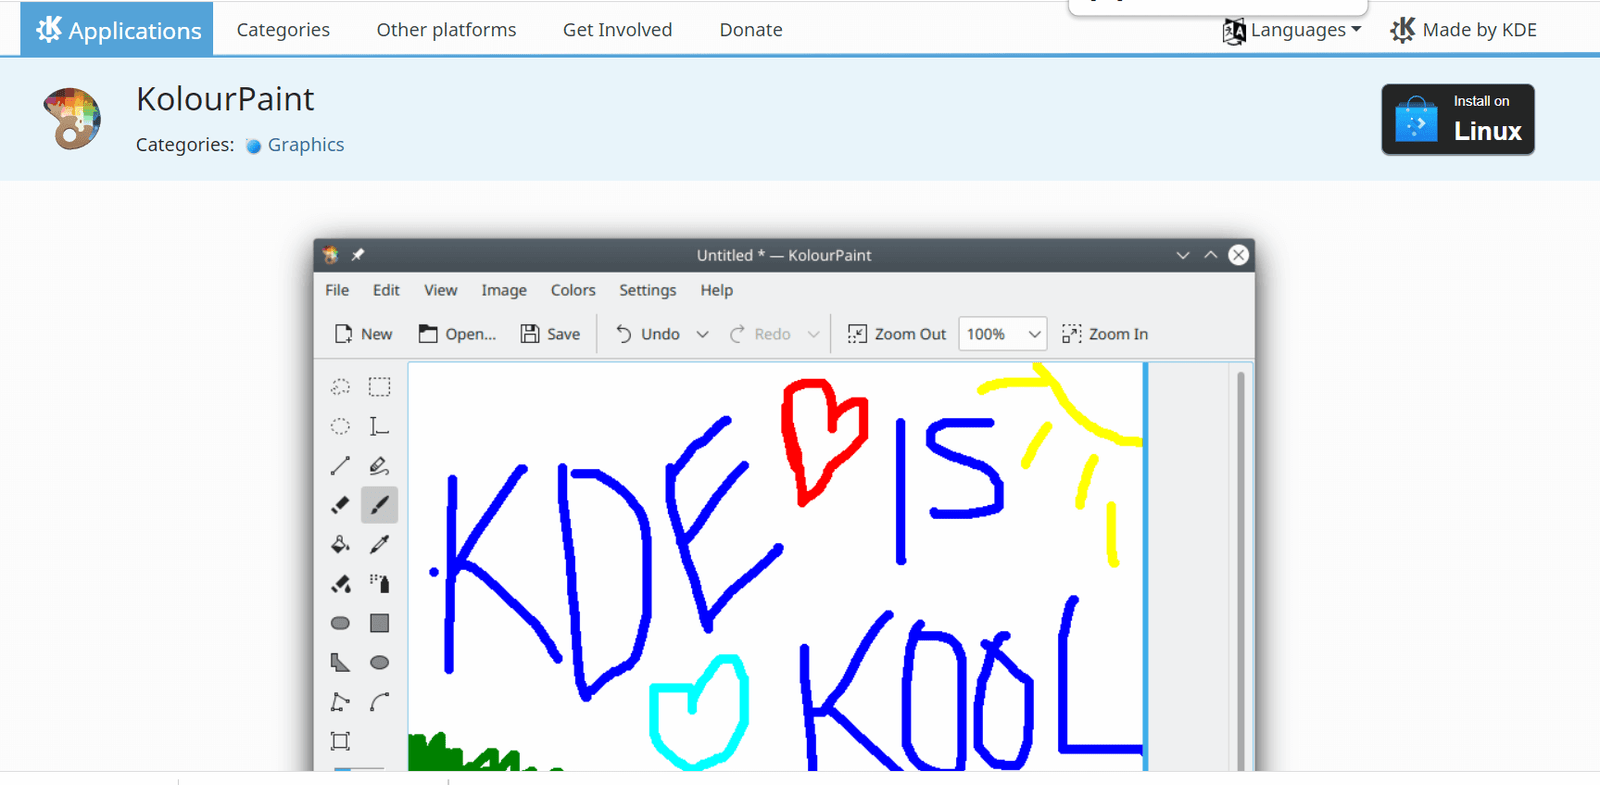Click the Graphics category link
1600x785 pixels.
[305, 145]
